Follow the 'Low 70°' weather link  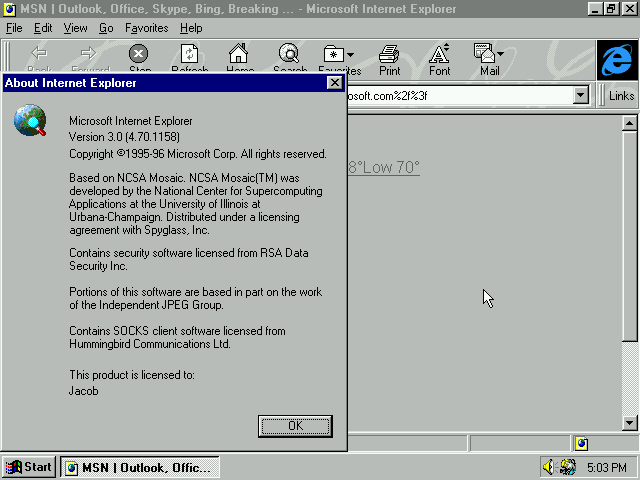pyautogui.click(x=384, y=167)
